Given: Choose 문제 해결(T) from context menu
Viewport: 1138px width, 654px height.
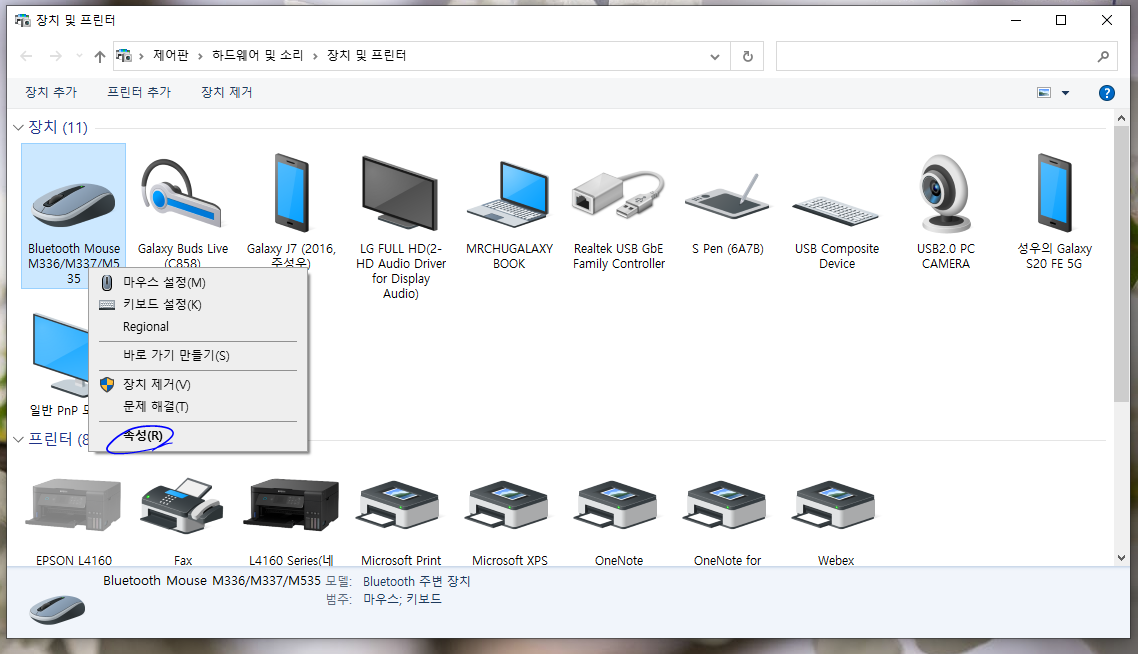Looking at the screenshot, I should click(198, 406).
